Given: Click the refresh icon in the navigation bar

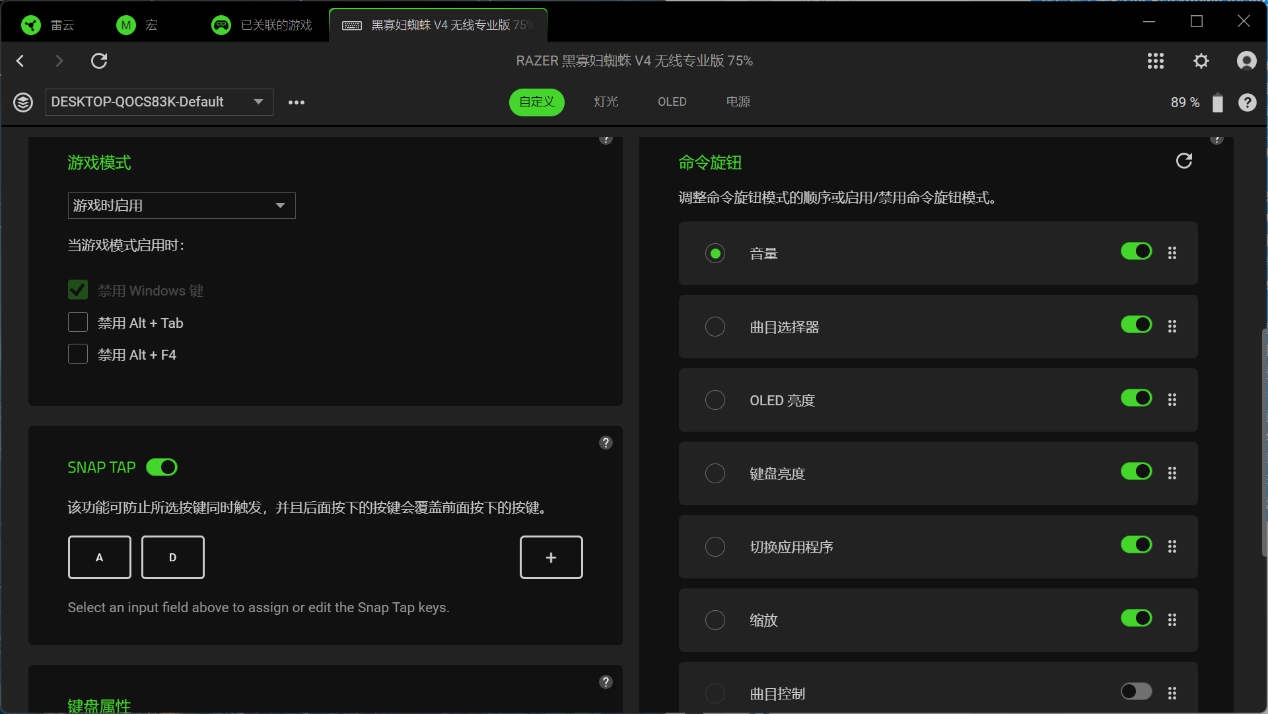Looking at the screenshot, I should (99, 61).
